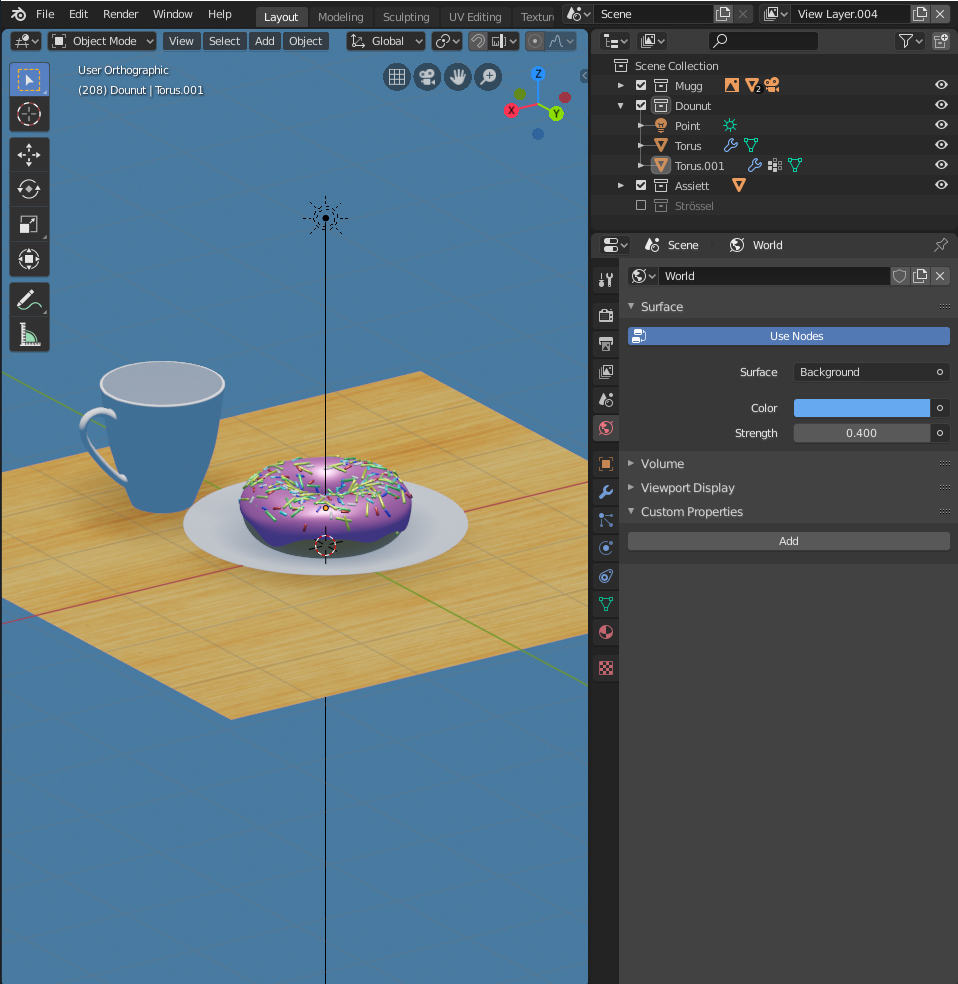958x984 pixels.
Task: Select the Scale tool in the toolbar
Action: (29, 225)
